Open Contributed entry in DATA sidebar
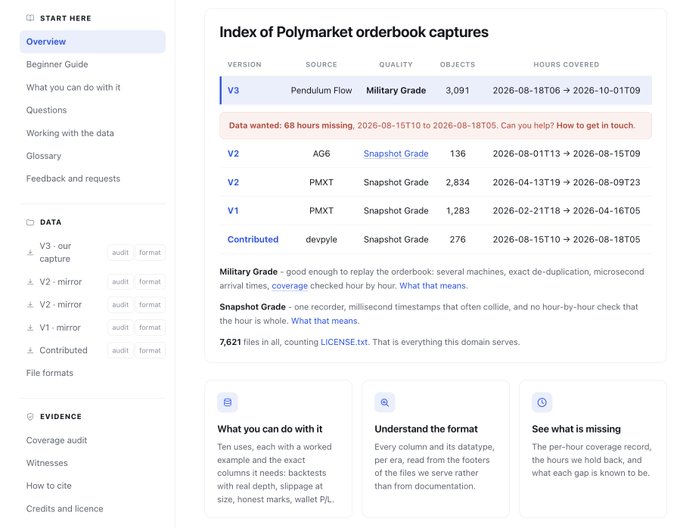Image resolution: width=680 pixels, height=528 pixels. (63, 350)
